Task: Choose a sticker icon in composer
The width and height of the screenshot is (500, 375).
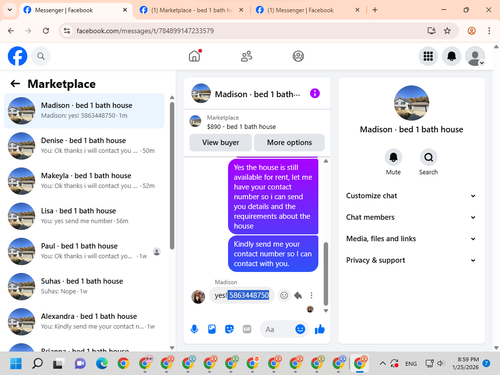Action: coord(229,329)
